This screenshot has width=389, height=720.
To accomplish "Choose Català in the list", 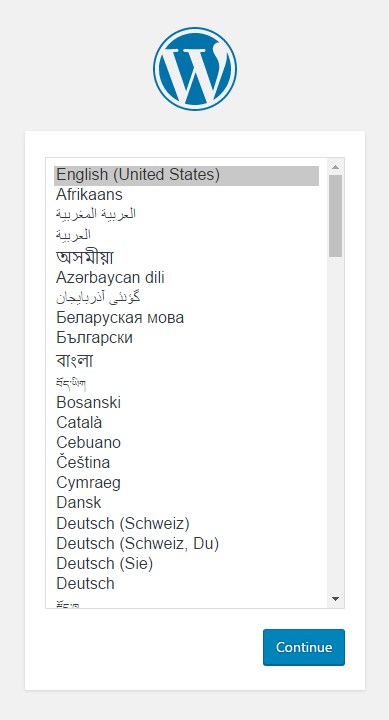I will click(186, 422).
